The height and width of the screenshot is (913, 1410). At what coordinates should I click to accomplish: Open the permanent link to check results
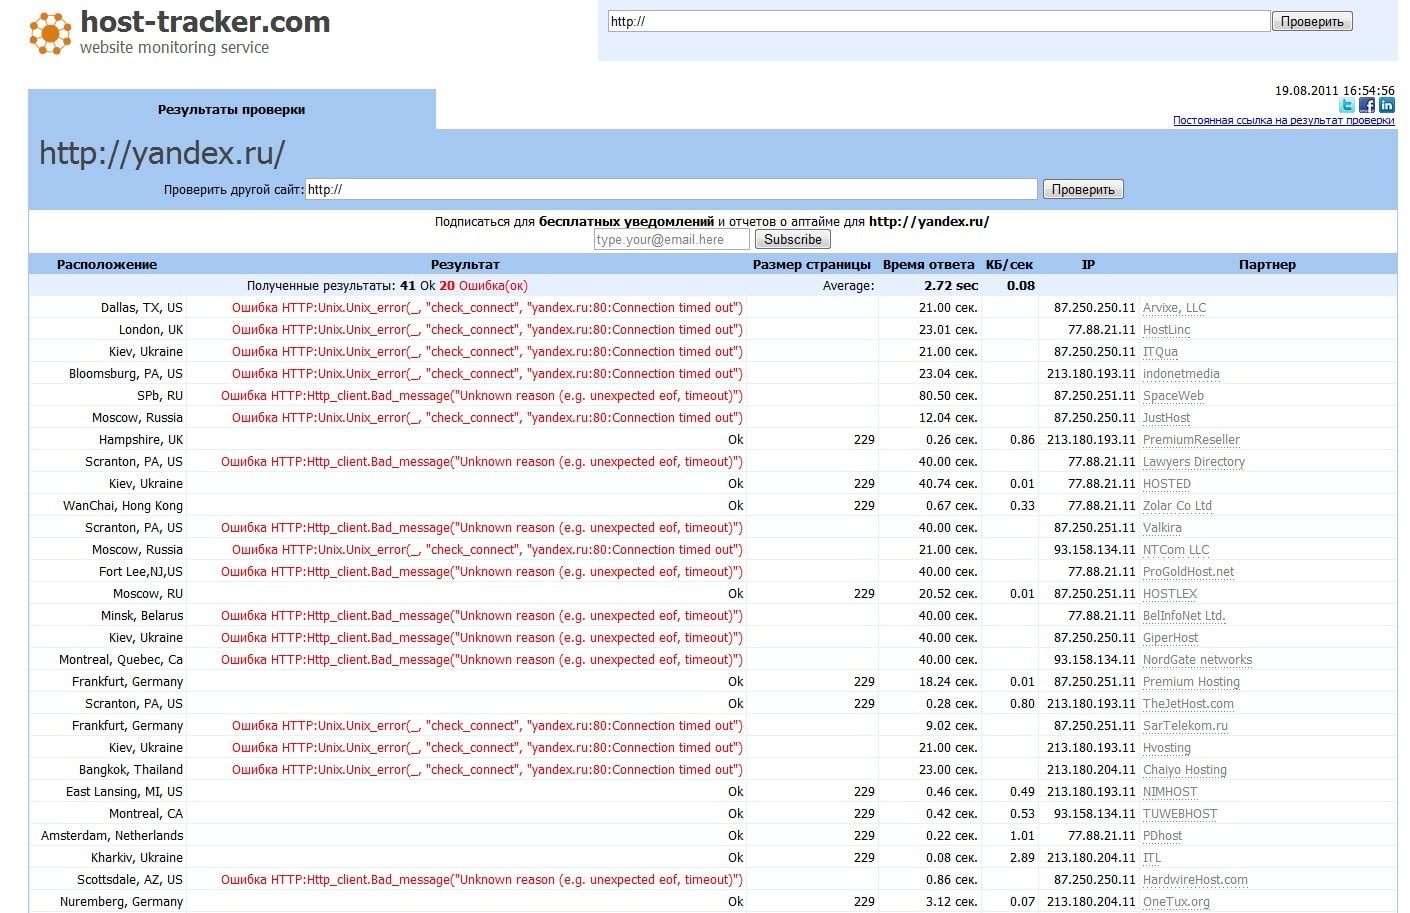[1283, 121]
